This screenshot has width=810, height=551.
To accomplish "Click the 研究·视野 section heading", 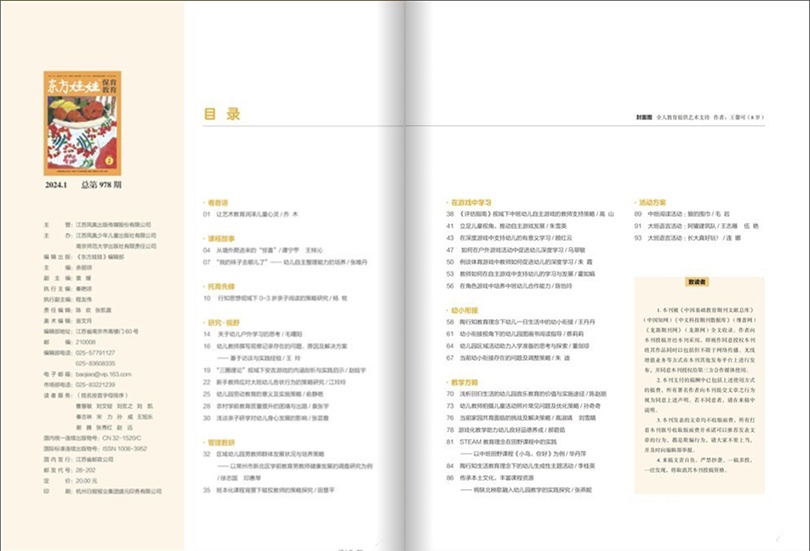I will click(x=224, y=322).
